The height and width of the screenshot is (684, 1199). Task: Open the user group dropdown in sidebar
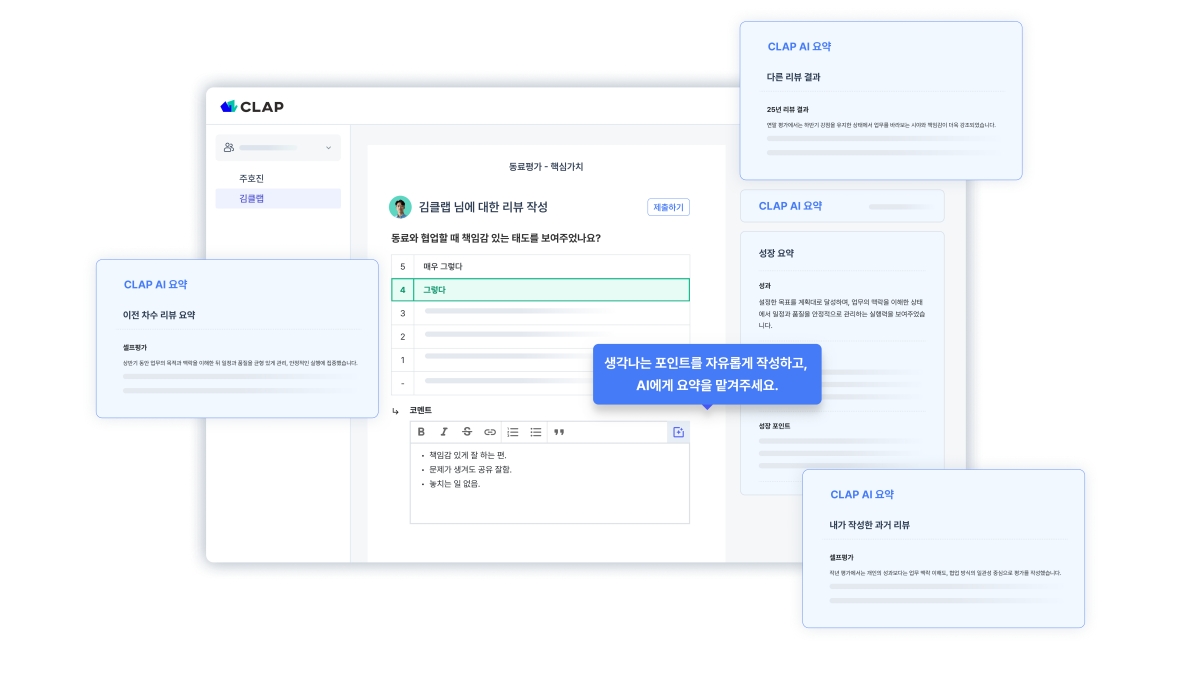coord(278,148)
